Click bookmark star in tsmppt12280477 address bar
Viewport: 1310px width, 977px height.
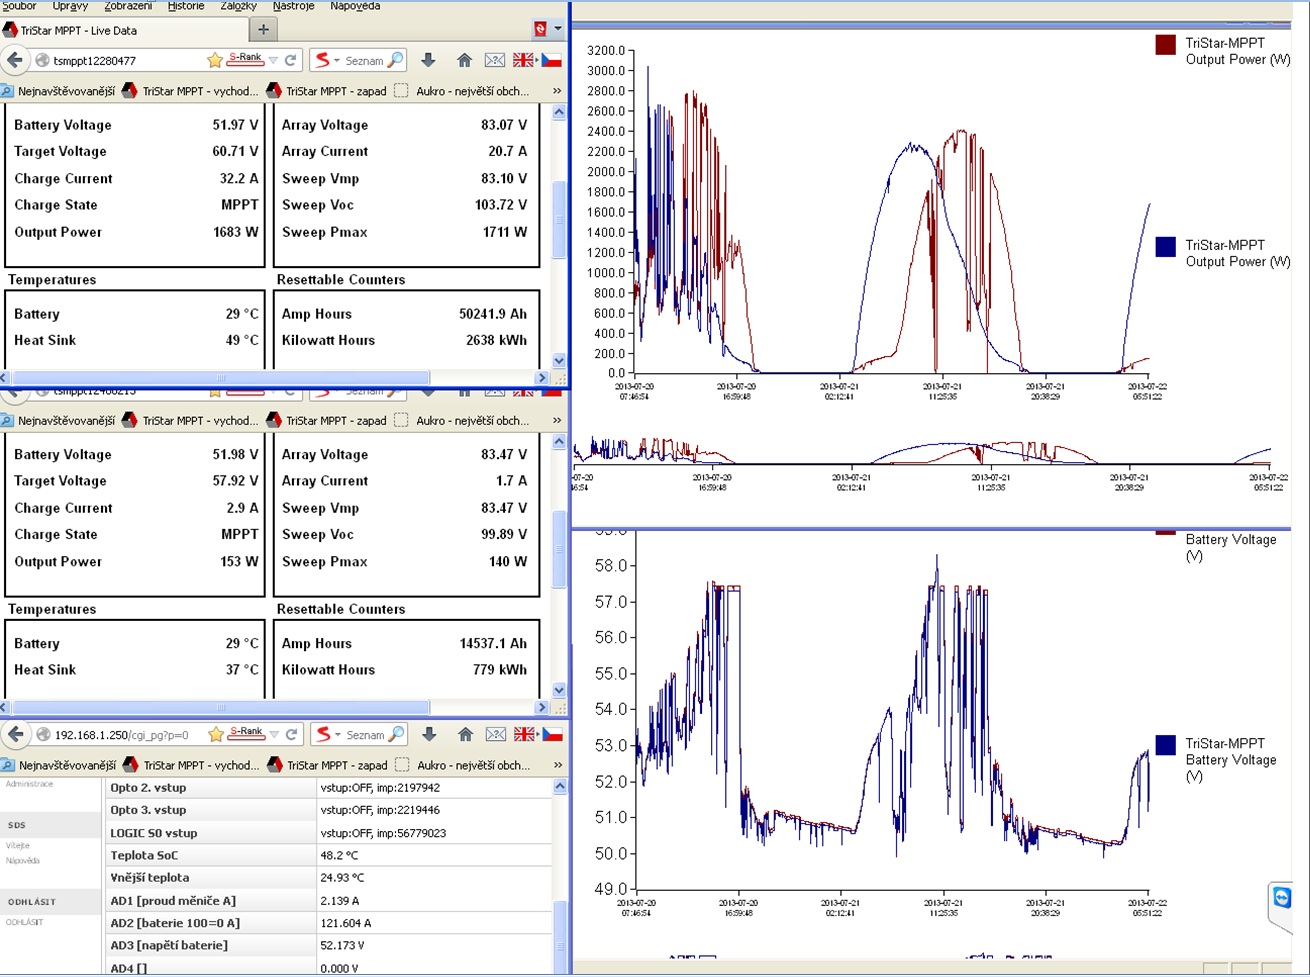coord(214,60)
